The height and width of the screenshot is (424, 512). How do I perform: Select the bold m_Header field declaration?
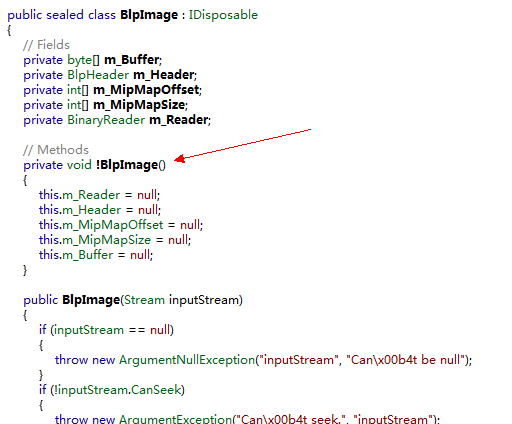click(x=164, y=75)
